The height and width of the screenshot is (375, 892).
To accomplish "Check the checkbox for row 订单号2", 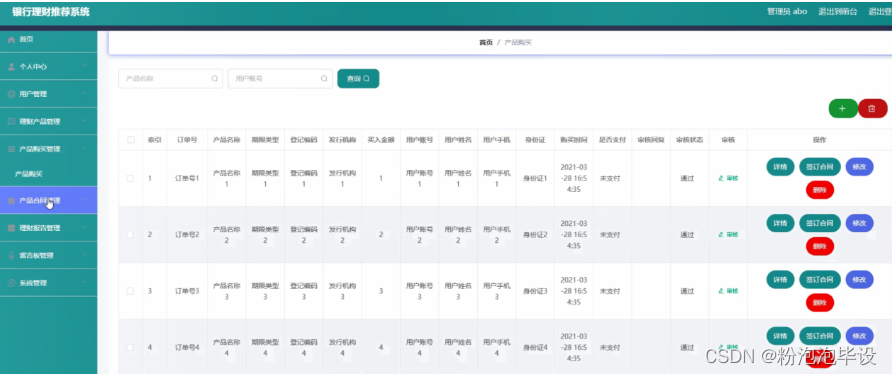I will (x=130, y=234).
